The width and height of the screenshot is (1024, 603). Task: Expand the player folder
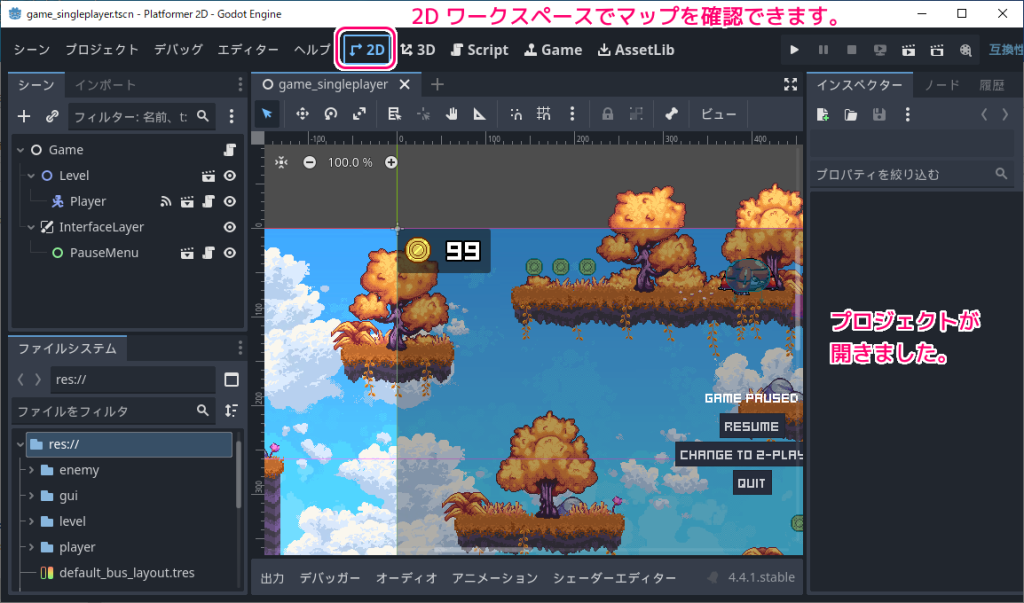[31, 547]
